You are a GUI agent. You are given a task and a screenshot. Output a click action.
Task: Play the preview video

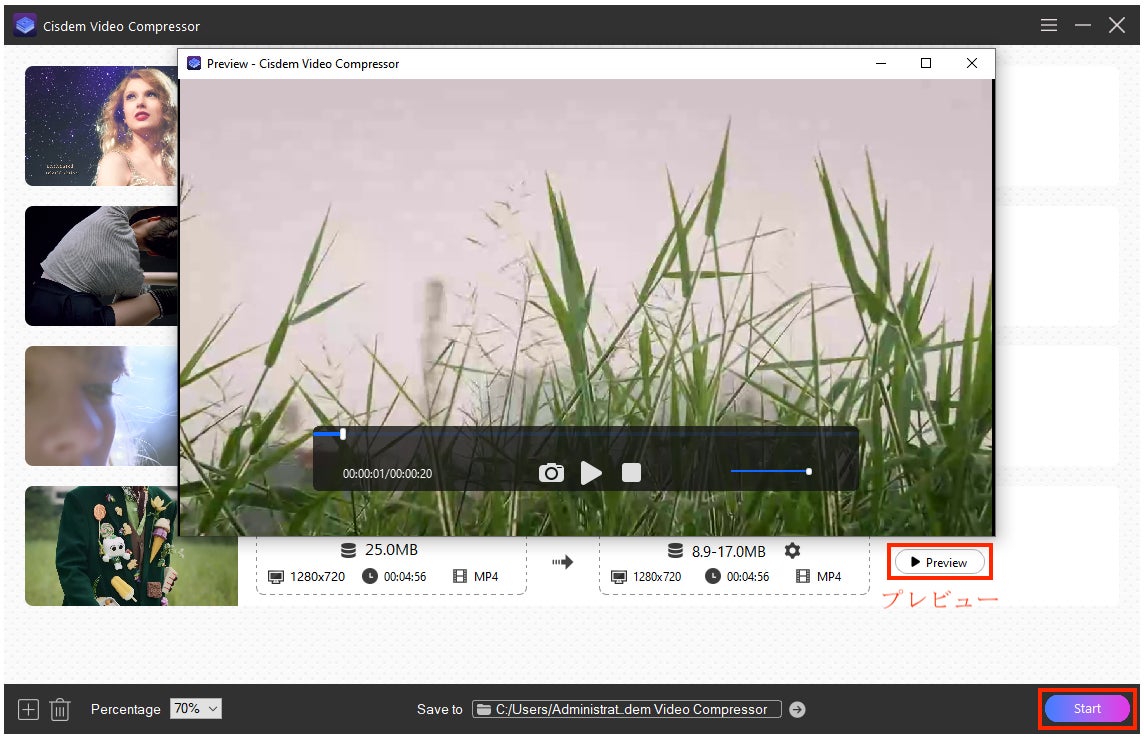[591, 473]
